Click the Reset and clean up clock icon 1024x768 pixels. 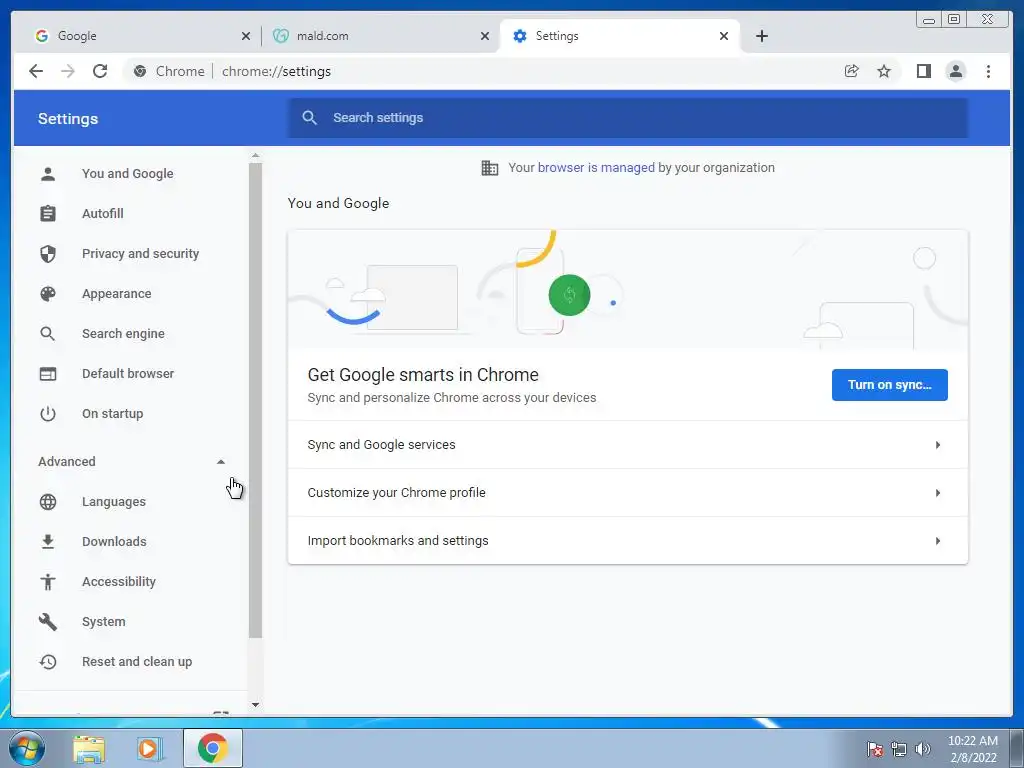pyautogui.click(x=48, y=662)
